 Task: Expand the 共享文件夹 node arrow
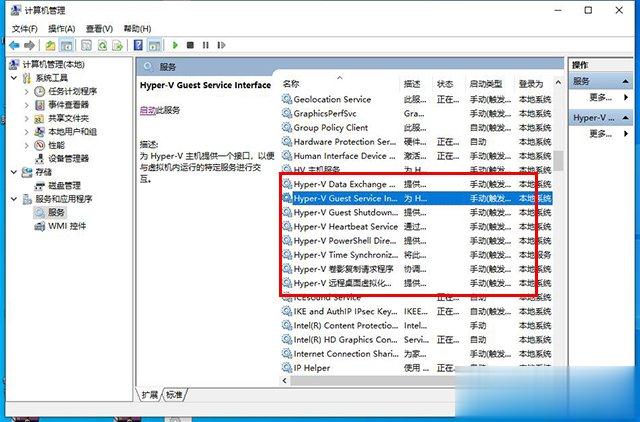(27, 118)
